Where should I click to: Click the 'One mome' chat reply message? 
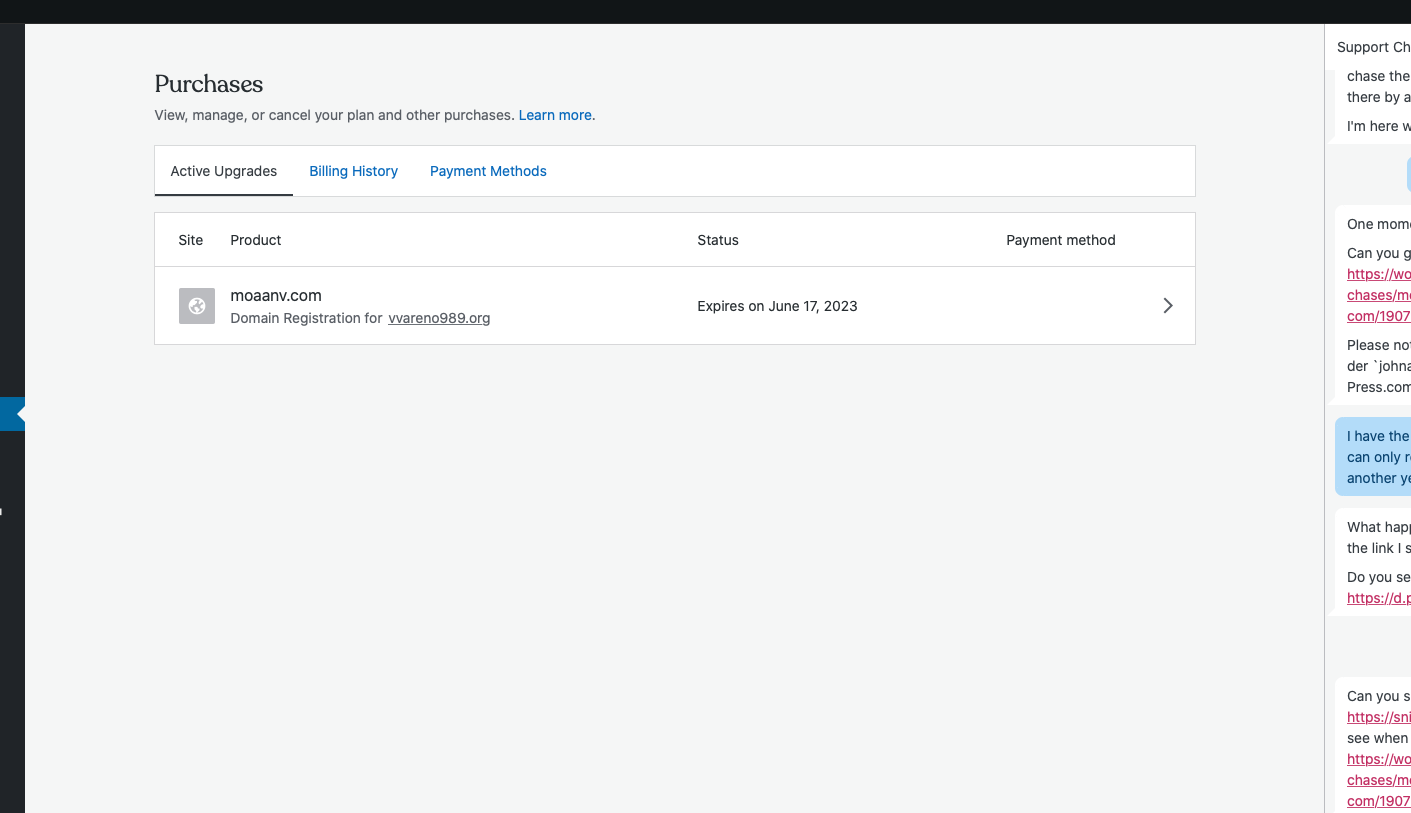[1378, 224]
